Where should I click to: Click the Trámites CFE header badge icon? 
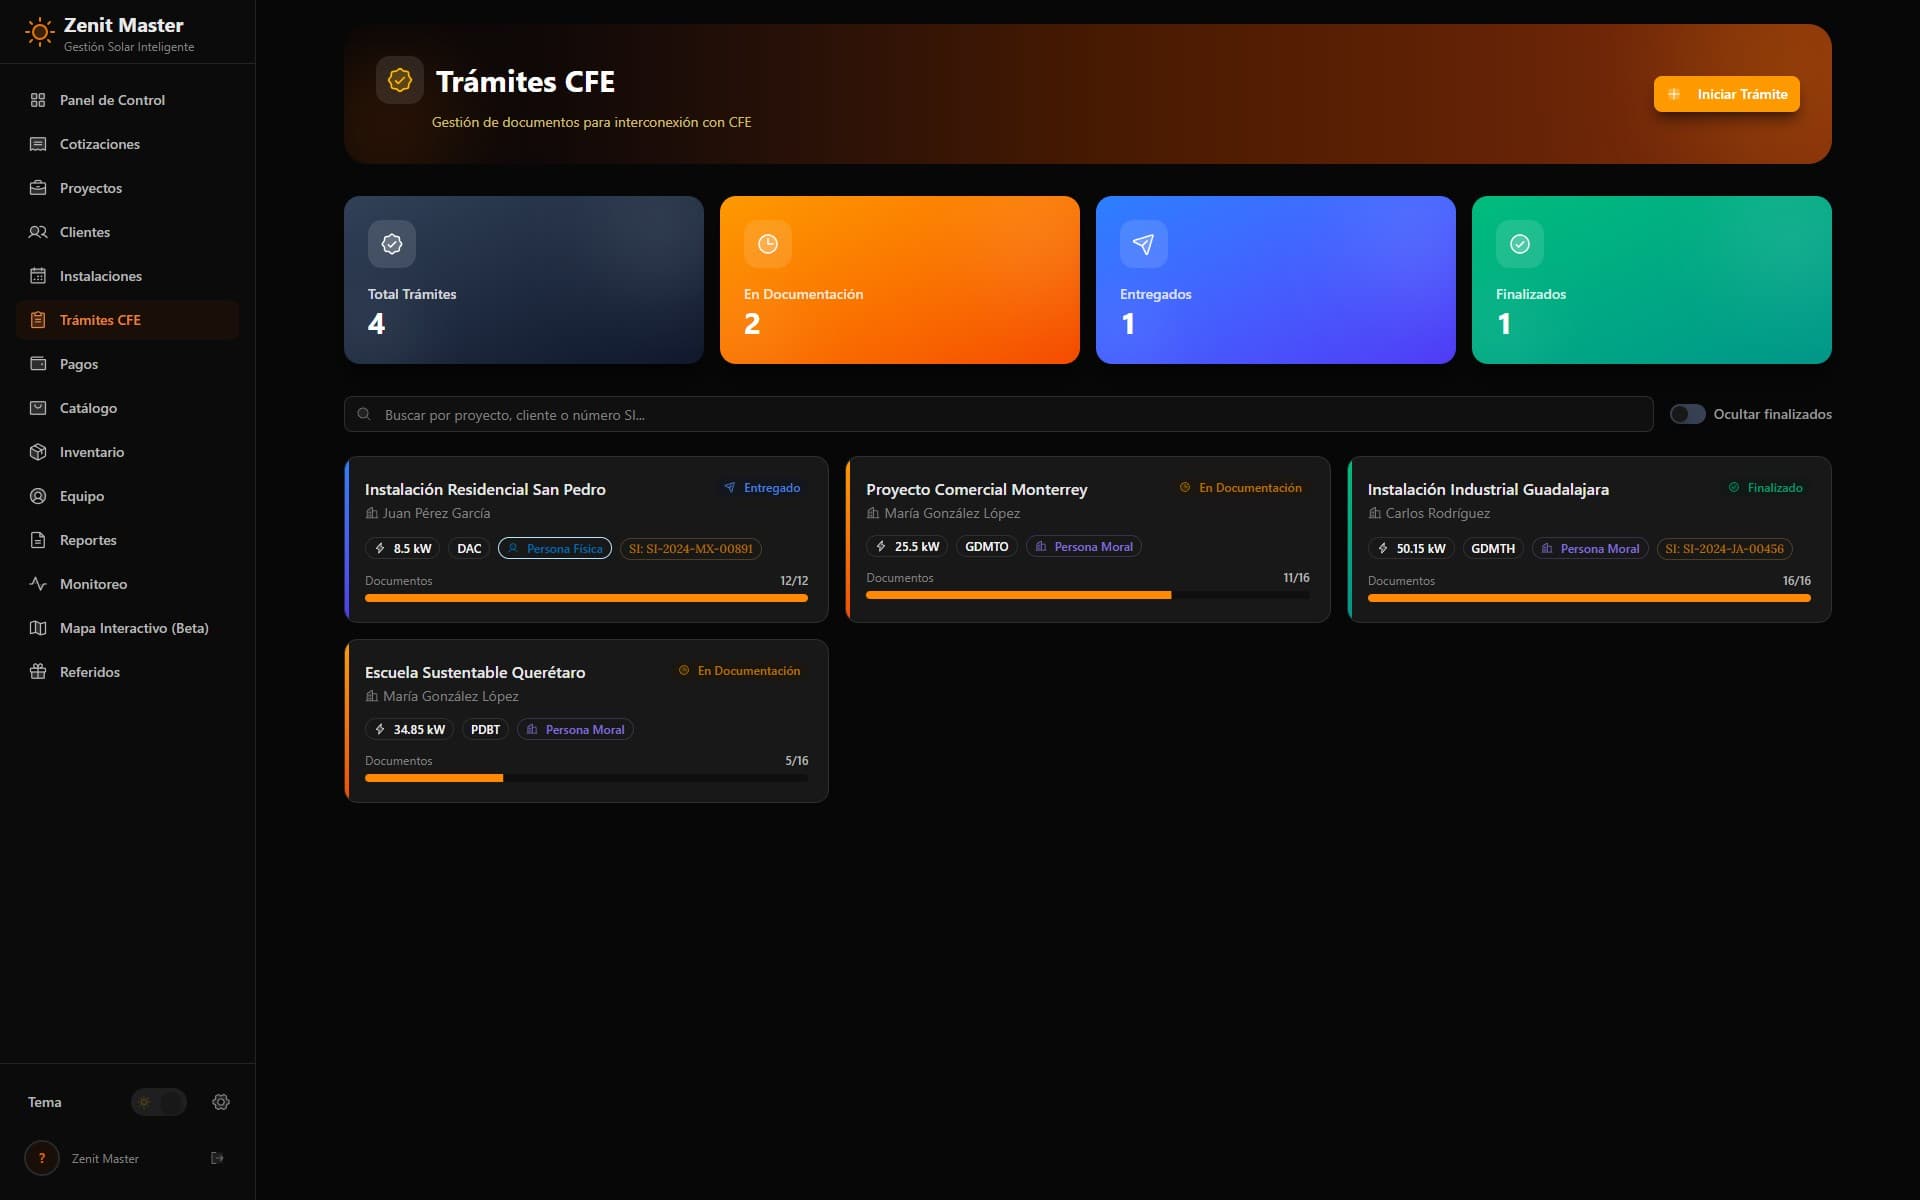[400, 80]
